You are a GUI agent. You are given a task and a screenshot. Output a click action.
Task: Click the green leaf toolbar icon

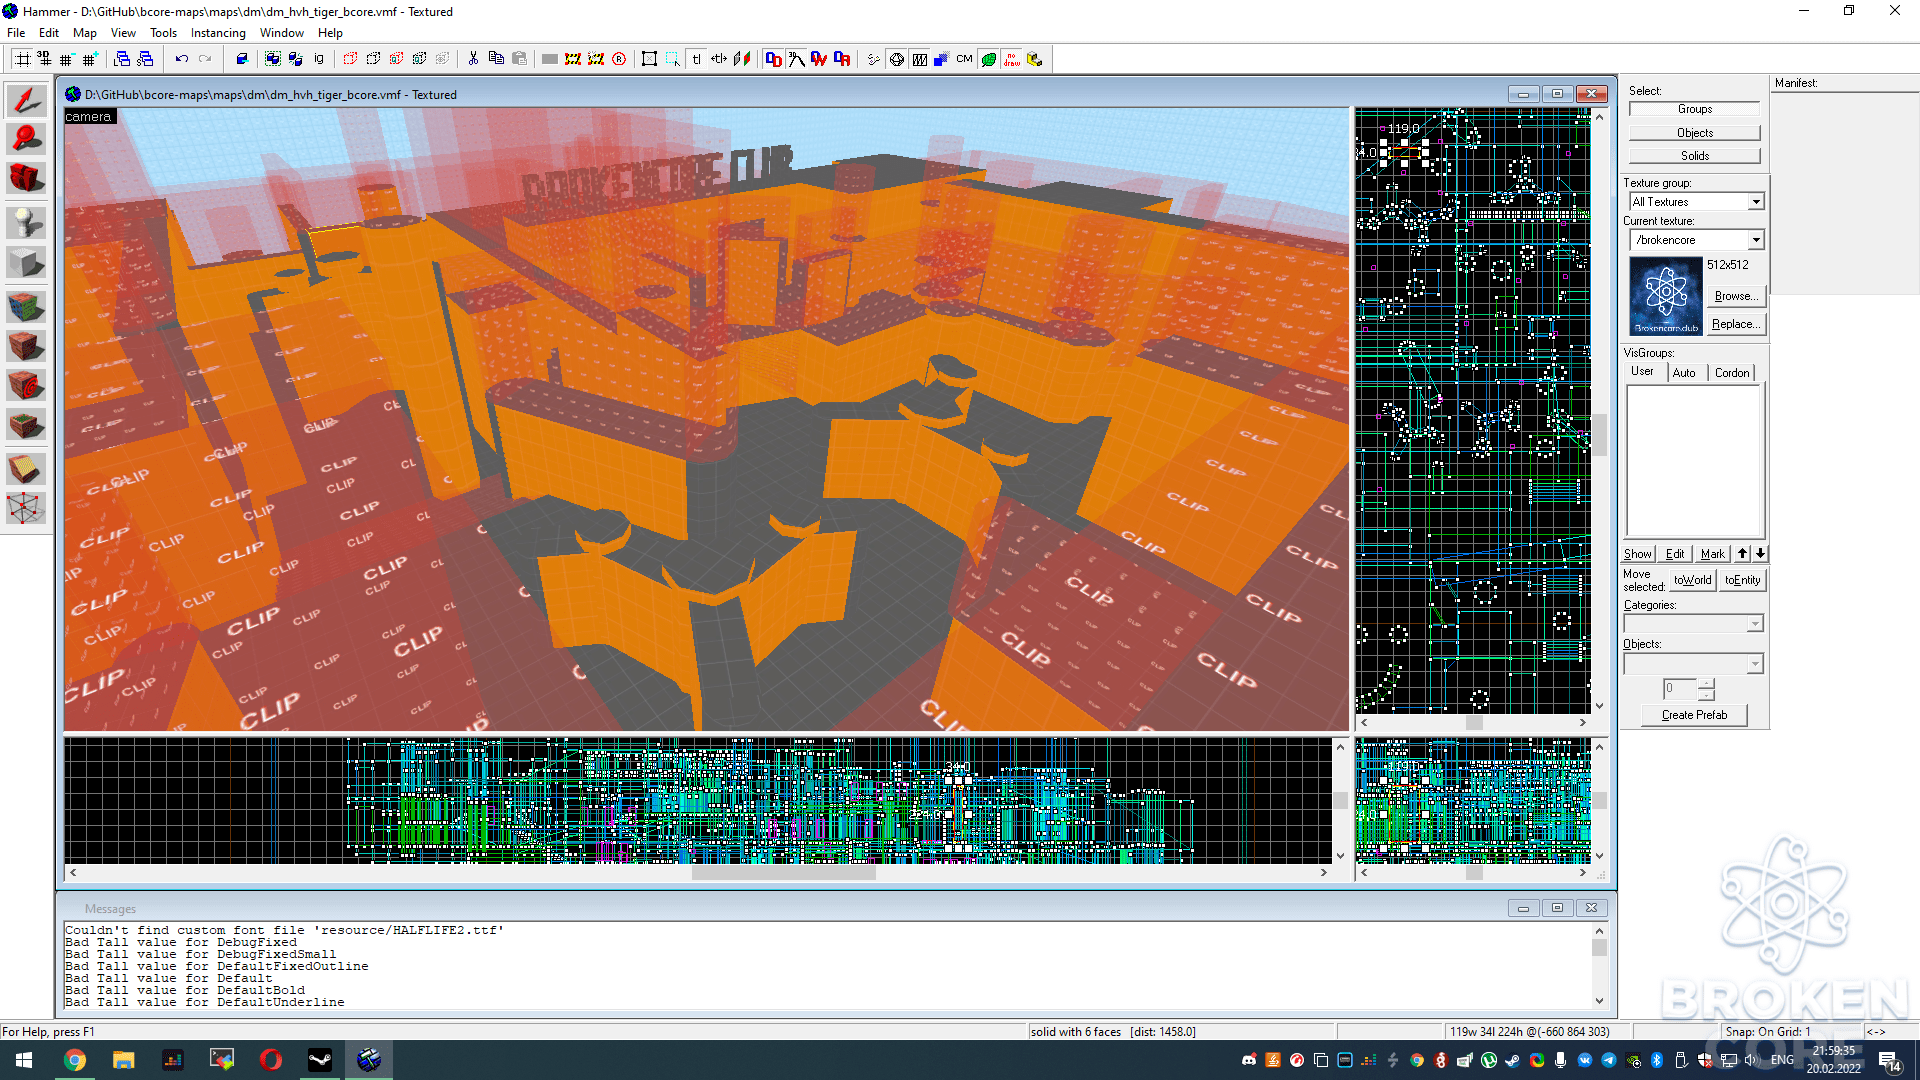click(989, 59)
